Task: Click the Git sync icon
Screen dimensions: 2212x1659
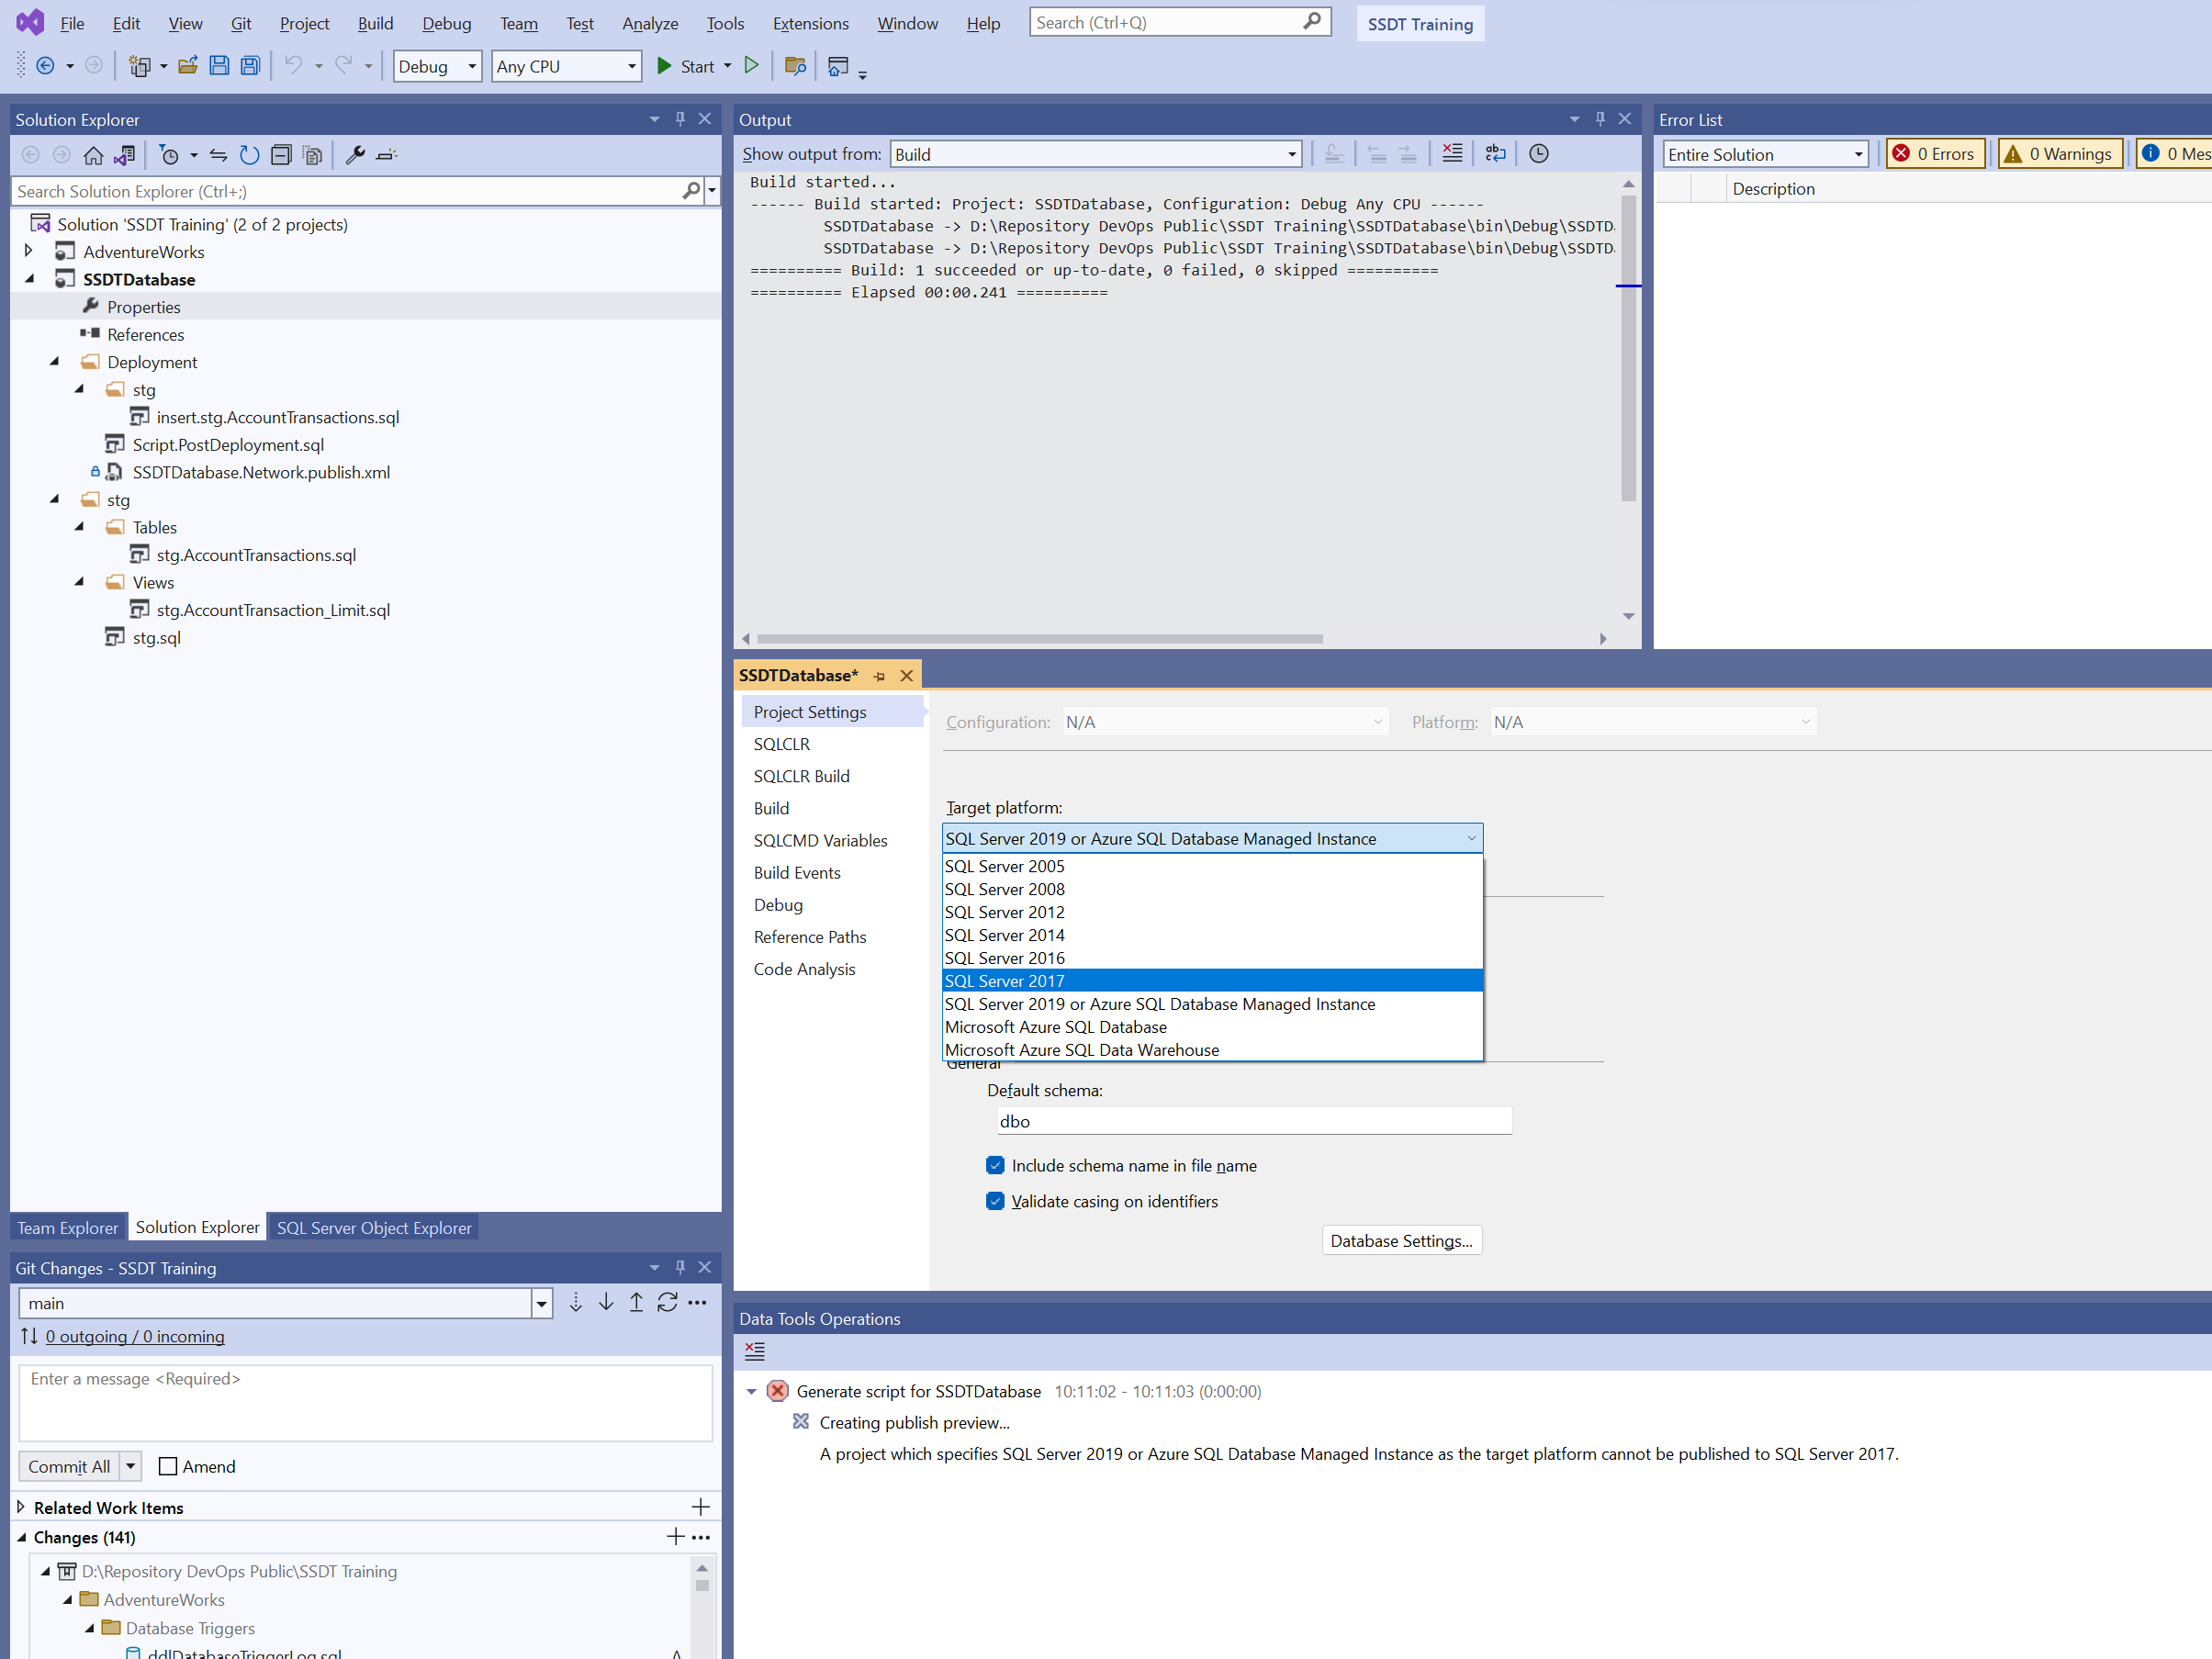Action: 667,1303
